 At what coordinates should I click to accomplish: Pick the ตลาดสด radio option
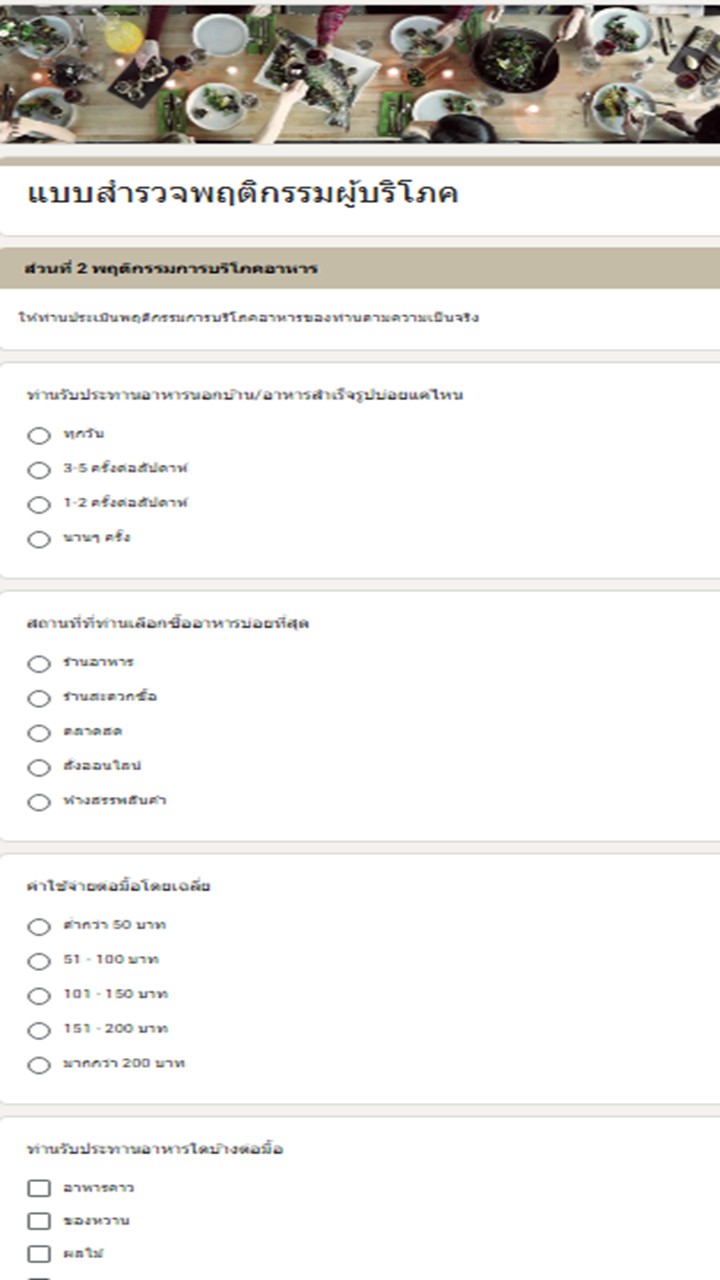pos(39,733)
